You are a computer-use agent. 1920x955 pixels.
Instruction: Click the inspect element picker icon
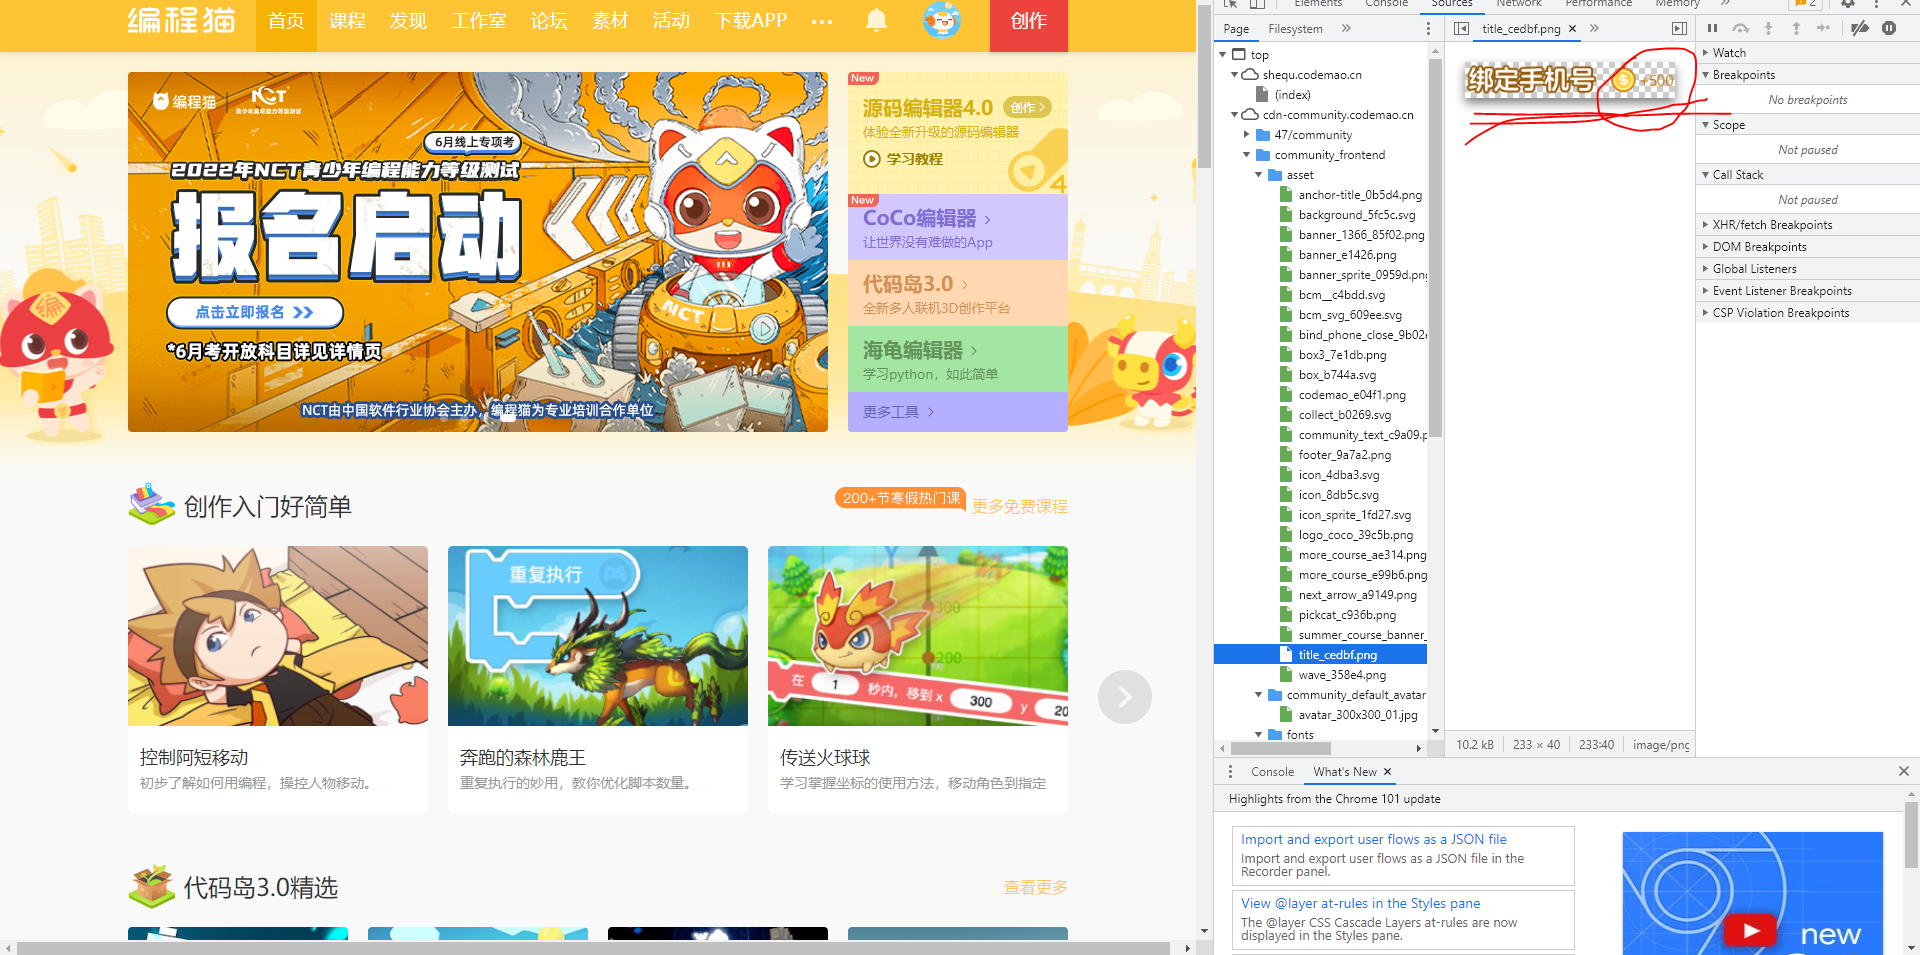pyautogui.click(x=1231, y=4)
